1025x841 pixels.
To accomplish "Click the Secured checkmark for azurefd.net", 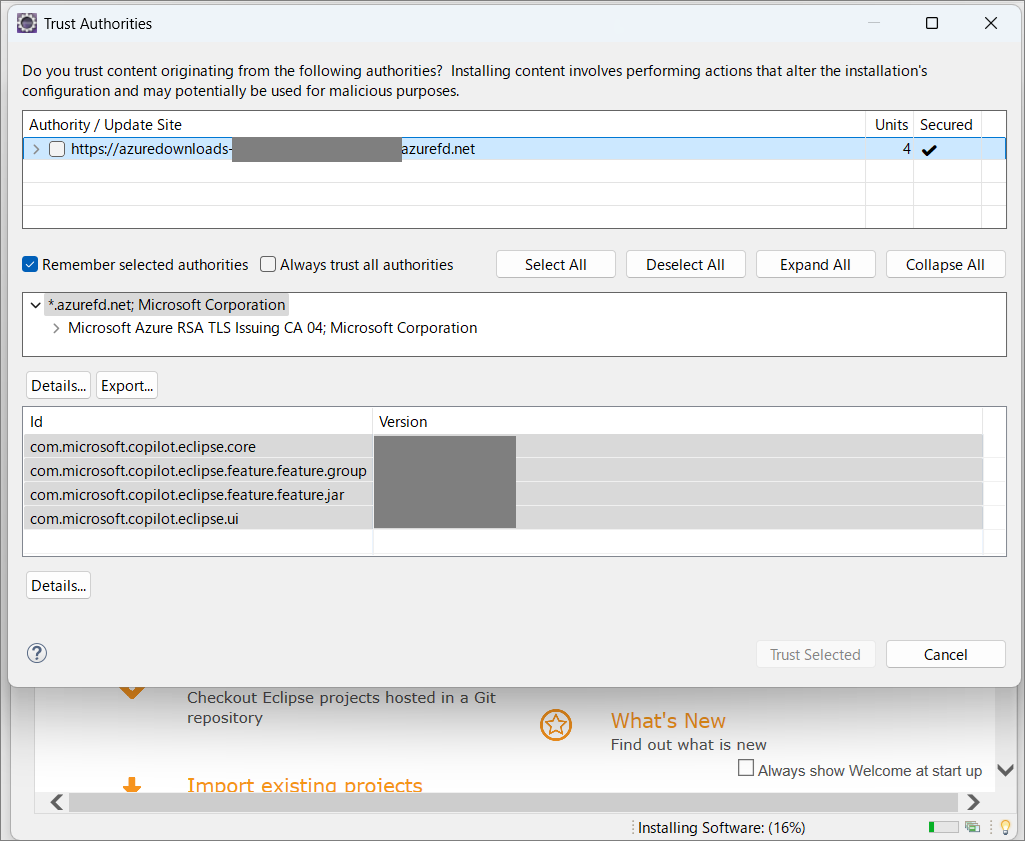I will point(929,150).
